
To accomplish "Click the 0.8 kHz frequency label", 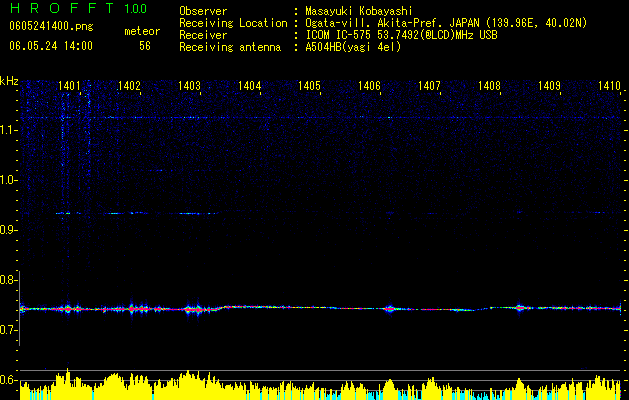I will coord(9,280).
